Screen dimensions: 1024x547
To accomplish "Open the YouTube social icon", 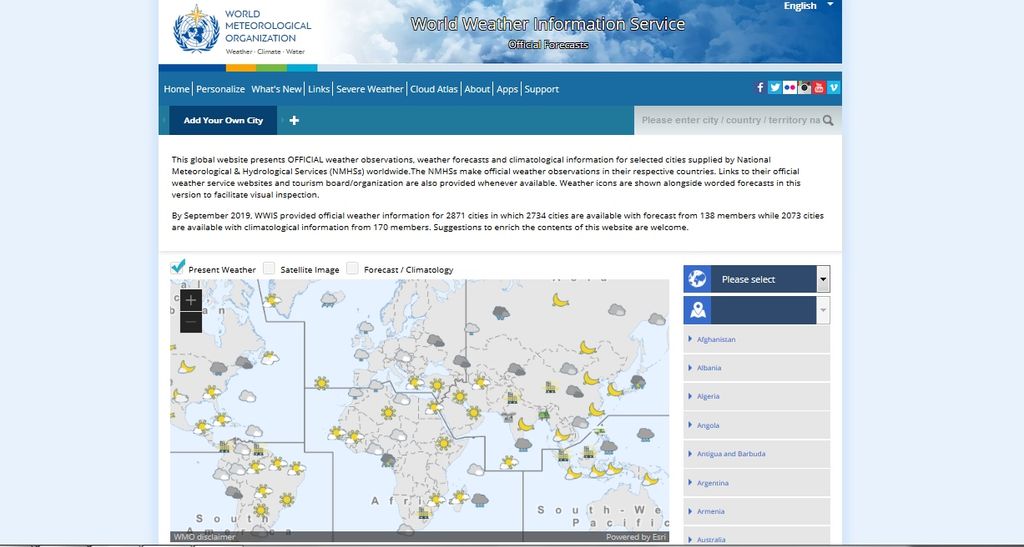I will 819,87.
